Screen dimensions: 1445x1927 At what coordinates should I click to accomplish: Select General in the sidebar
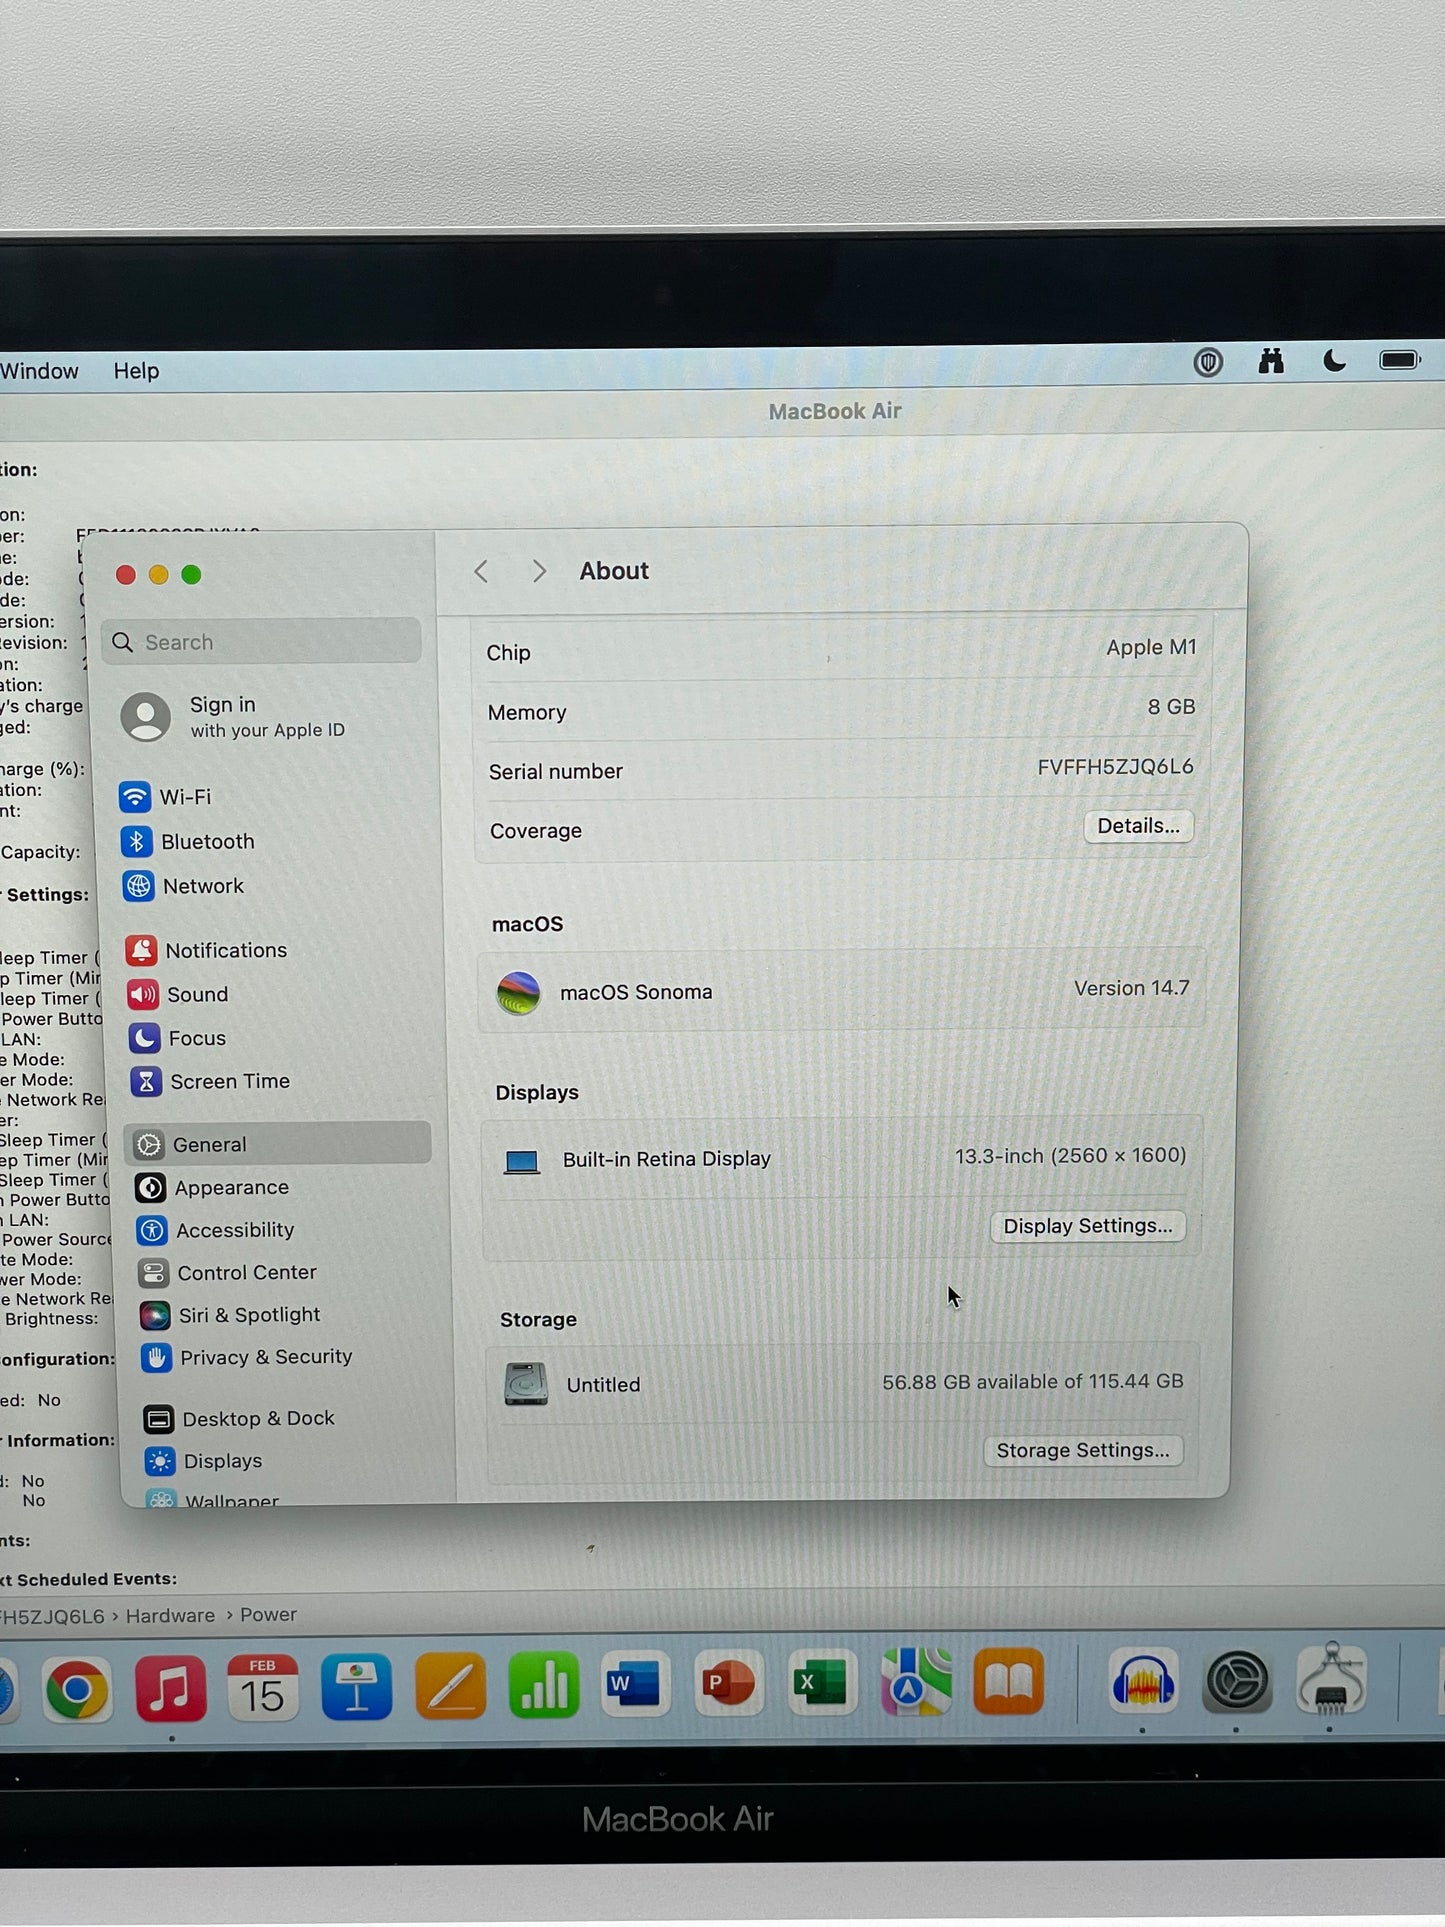click(278, 1143)
